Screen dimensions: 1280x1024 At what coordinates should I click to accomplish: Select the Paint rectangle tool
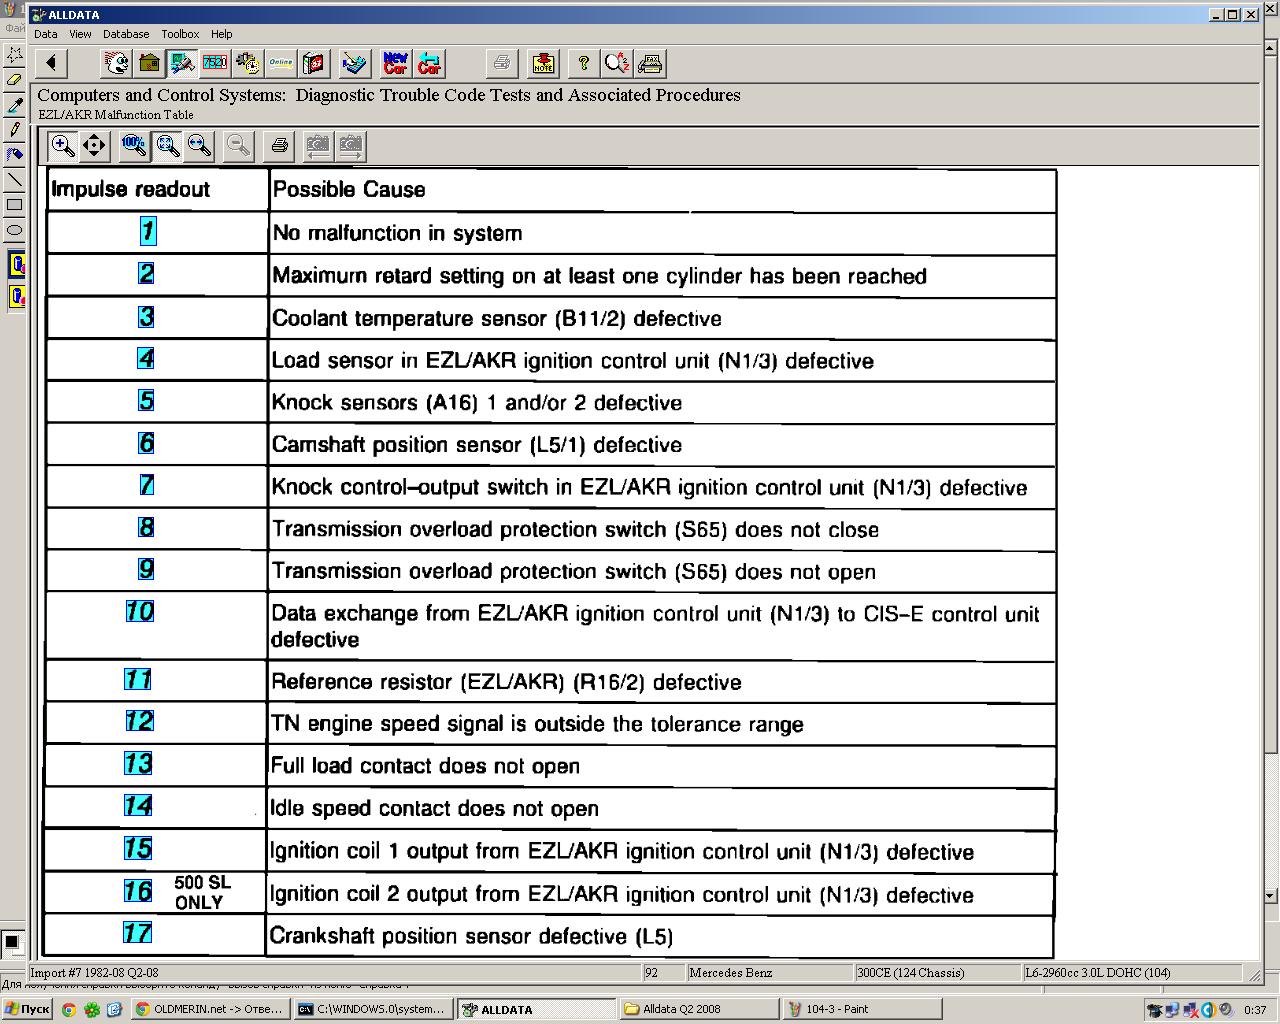pyautogui.click(x=14, y=205)
